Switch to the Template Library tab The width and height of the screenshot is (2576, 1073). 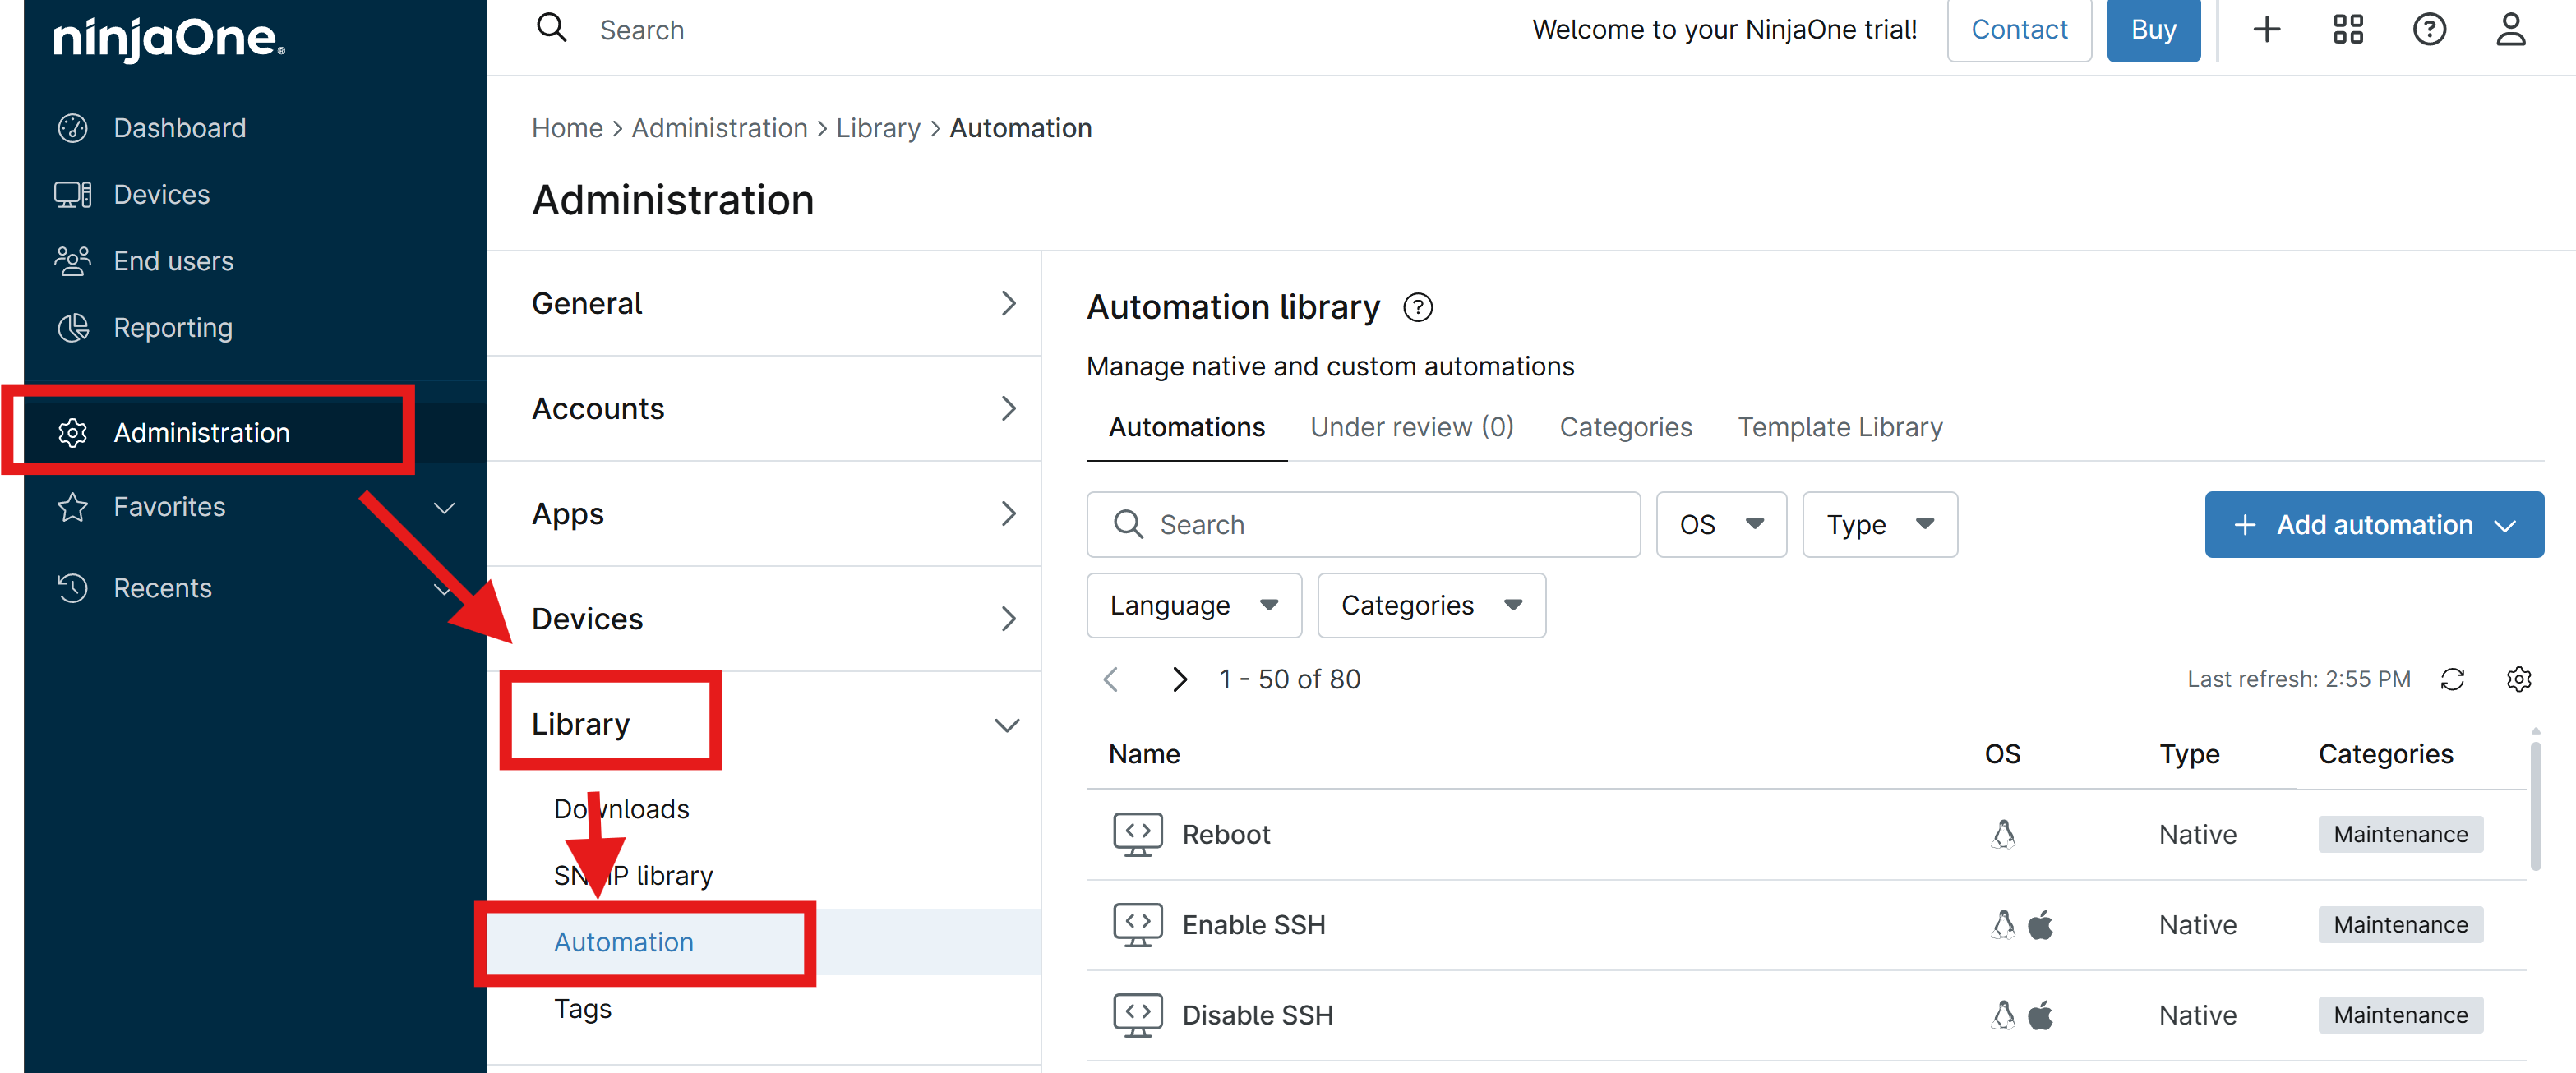click(1840, 427)
